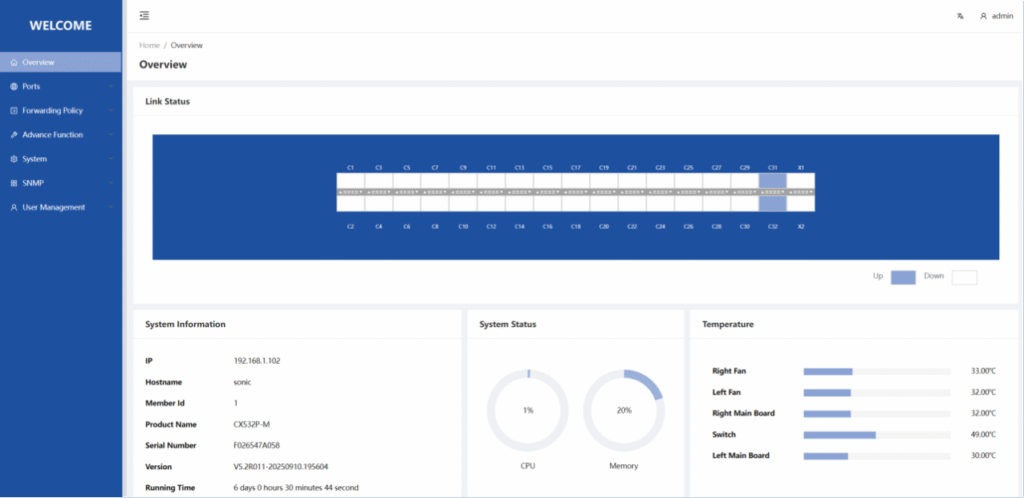Open the Advance Function menu item
Viewport: 1024px width, 498px height.
click(52, 135)
